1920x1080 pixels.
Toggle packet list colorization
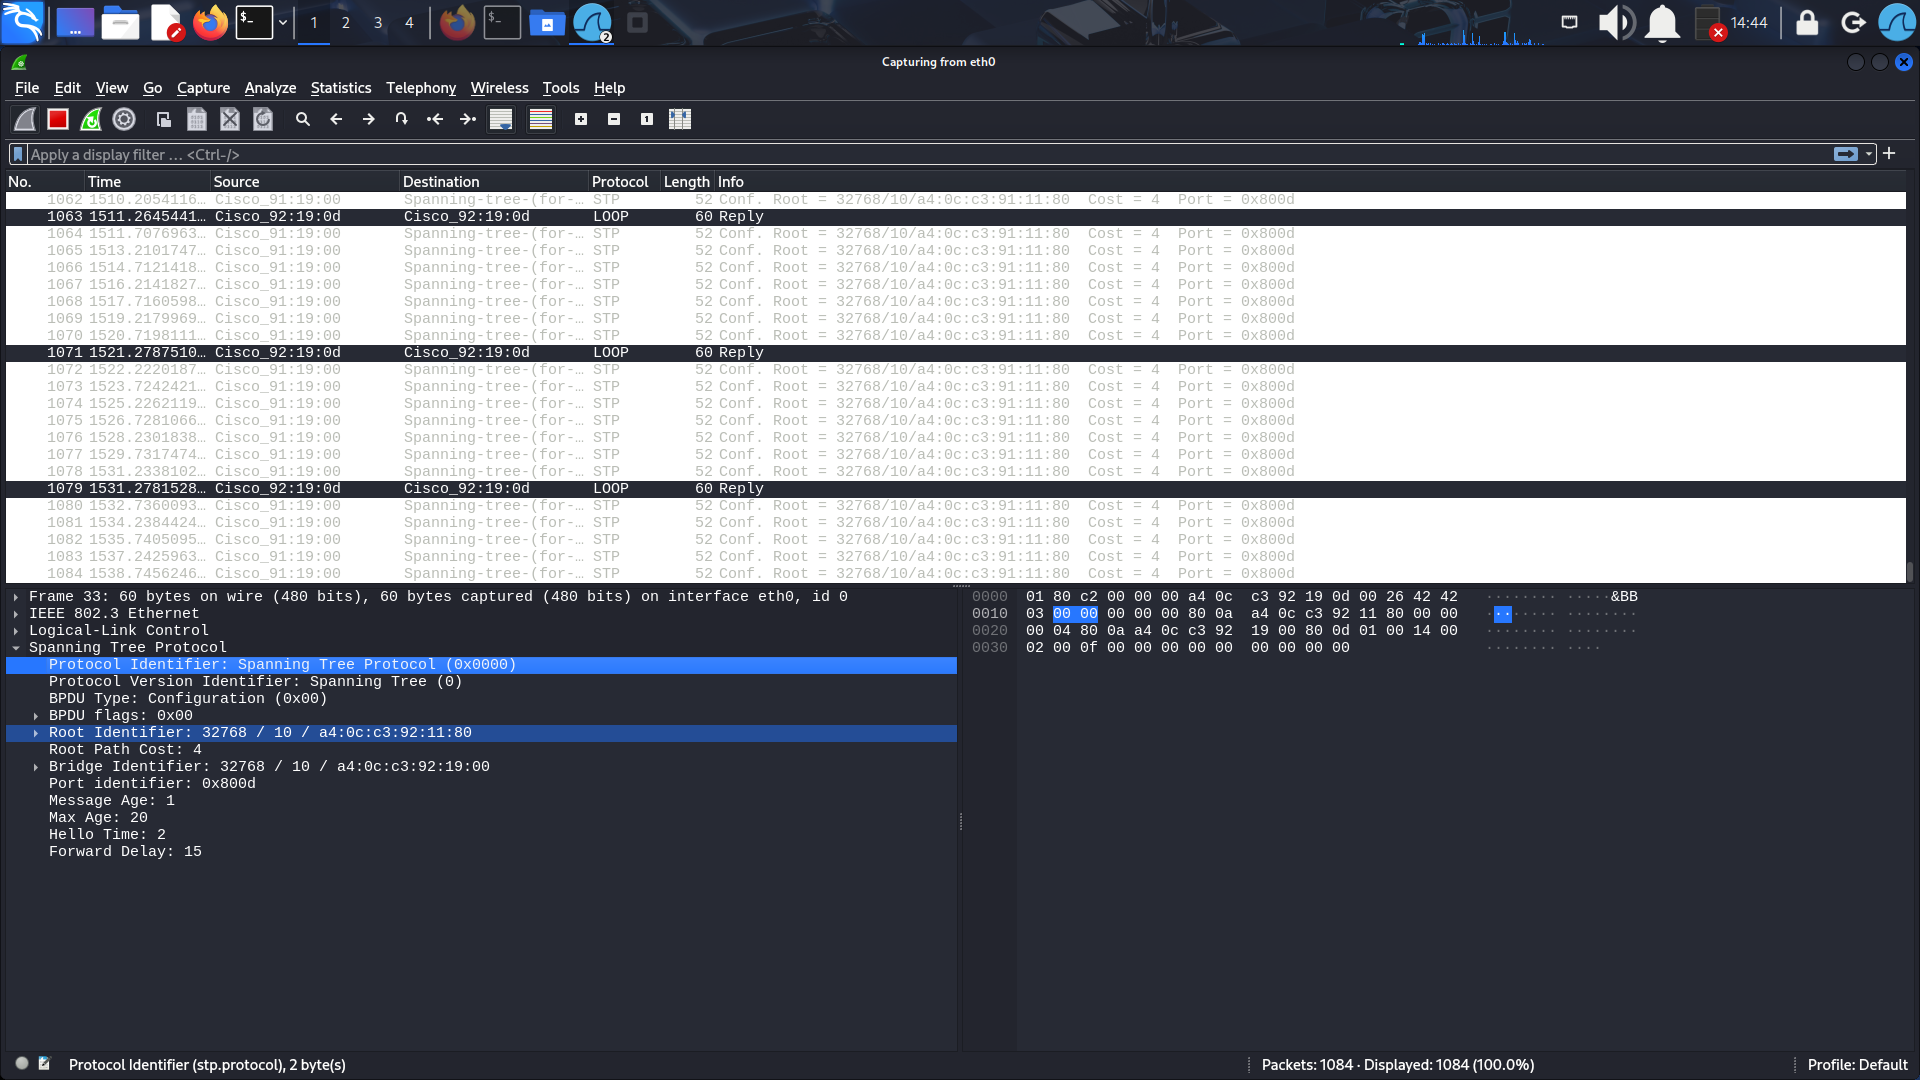click(541, 119)
